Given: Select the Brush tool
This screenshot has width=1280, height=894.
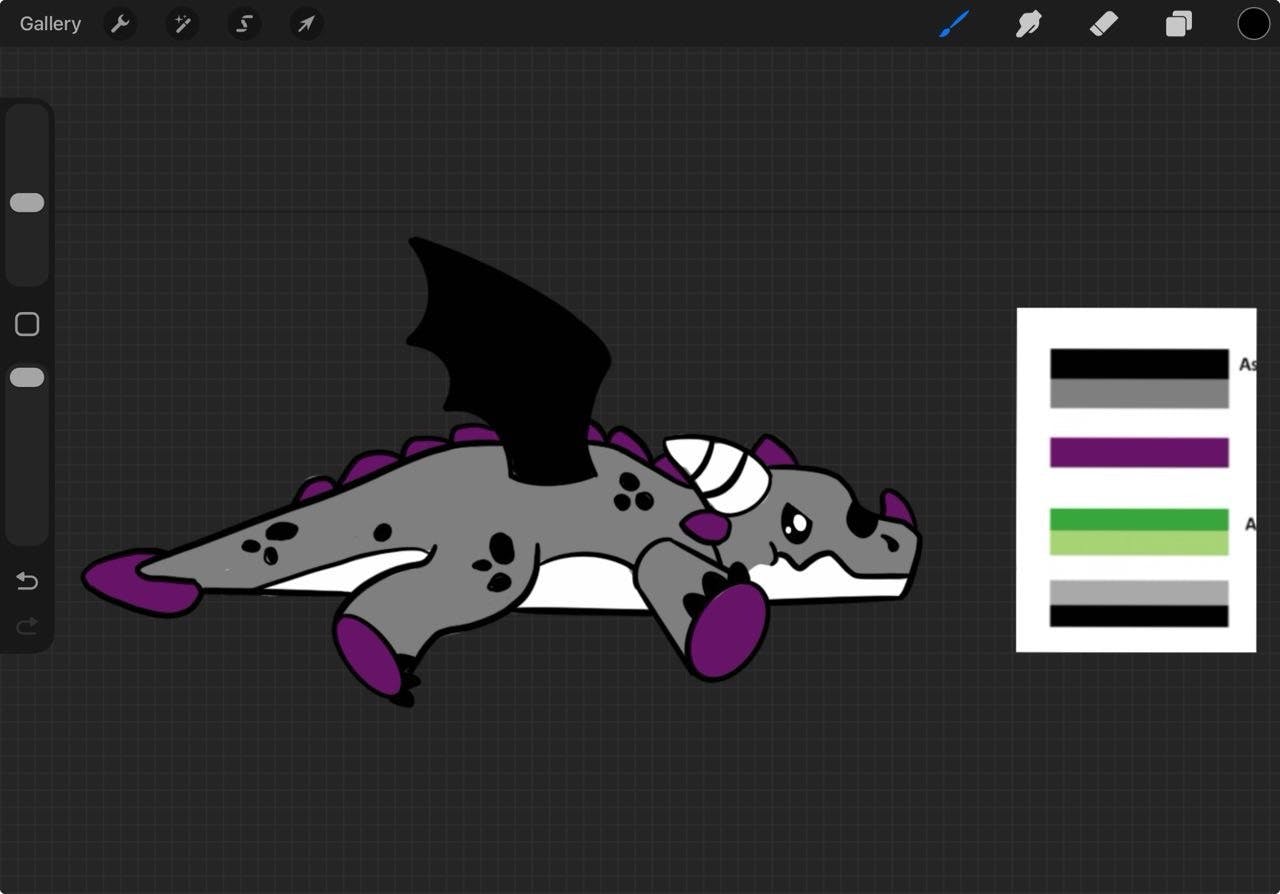Looking at the screenshot, I should (x=954, y=24).
